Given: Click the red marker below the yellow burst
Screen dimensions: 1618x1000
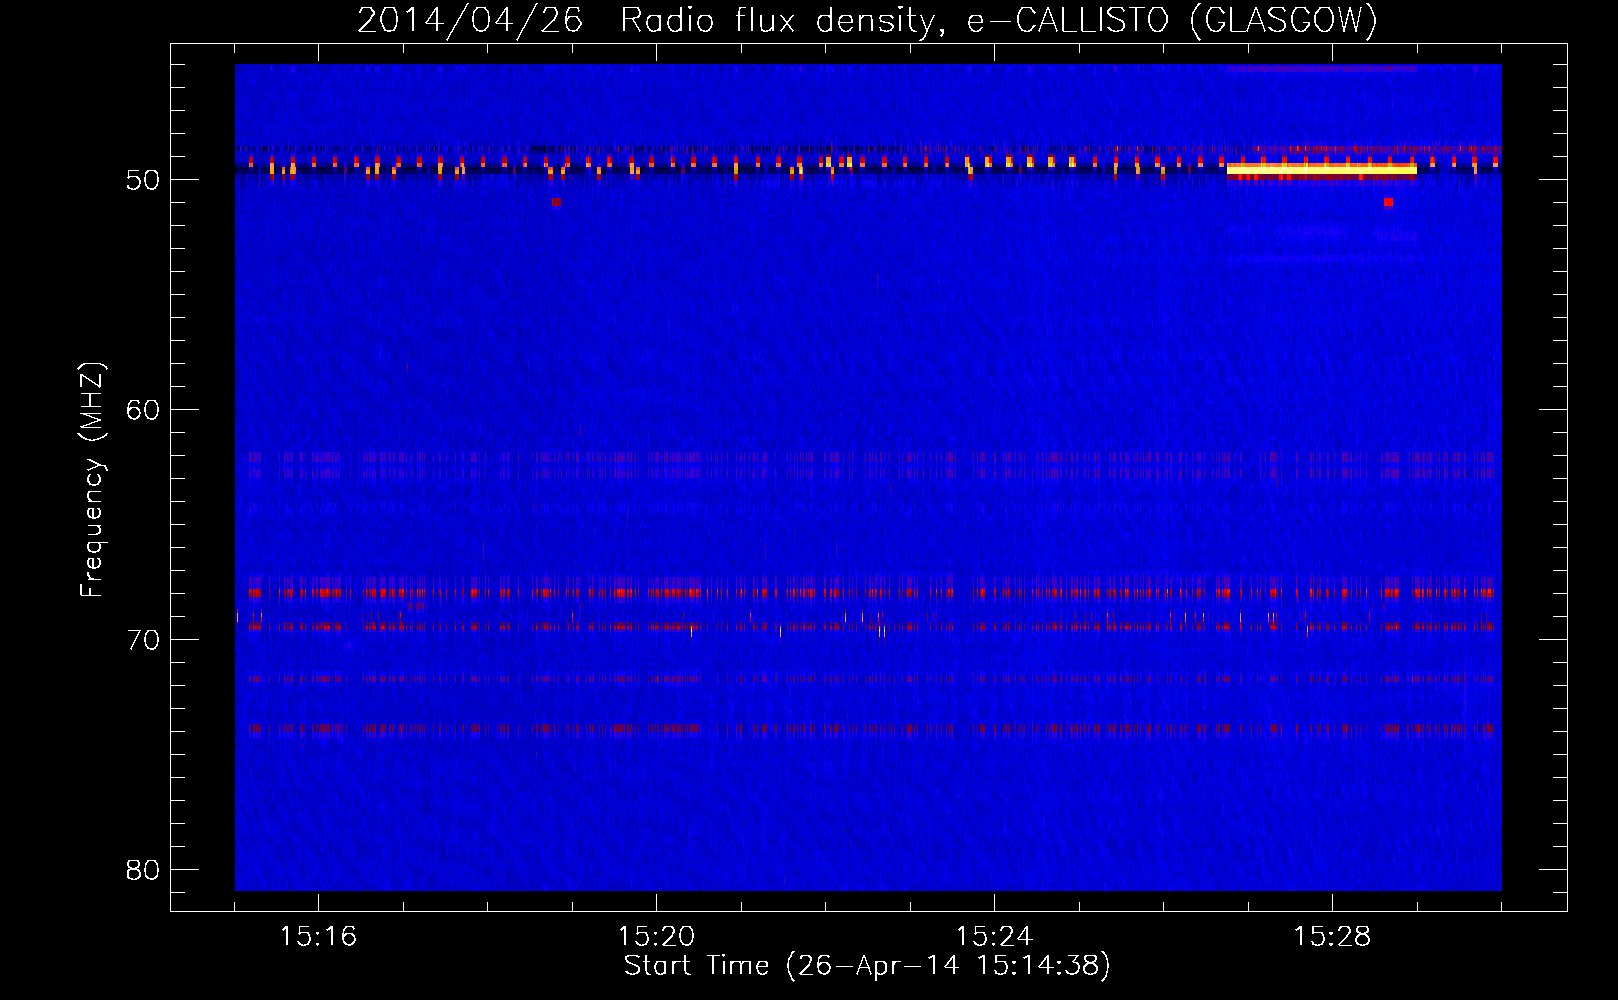Looking at the screenshot, I should [x=1388, y=202].
